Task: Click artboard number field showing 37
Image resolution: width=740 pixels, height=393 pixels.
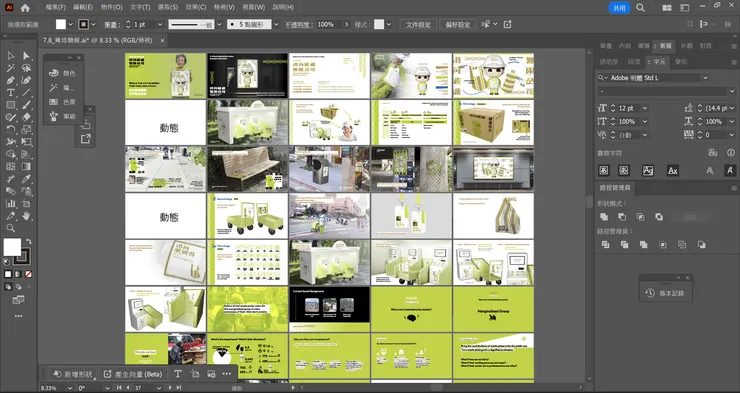Action: (x=144, y=388)
